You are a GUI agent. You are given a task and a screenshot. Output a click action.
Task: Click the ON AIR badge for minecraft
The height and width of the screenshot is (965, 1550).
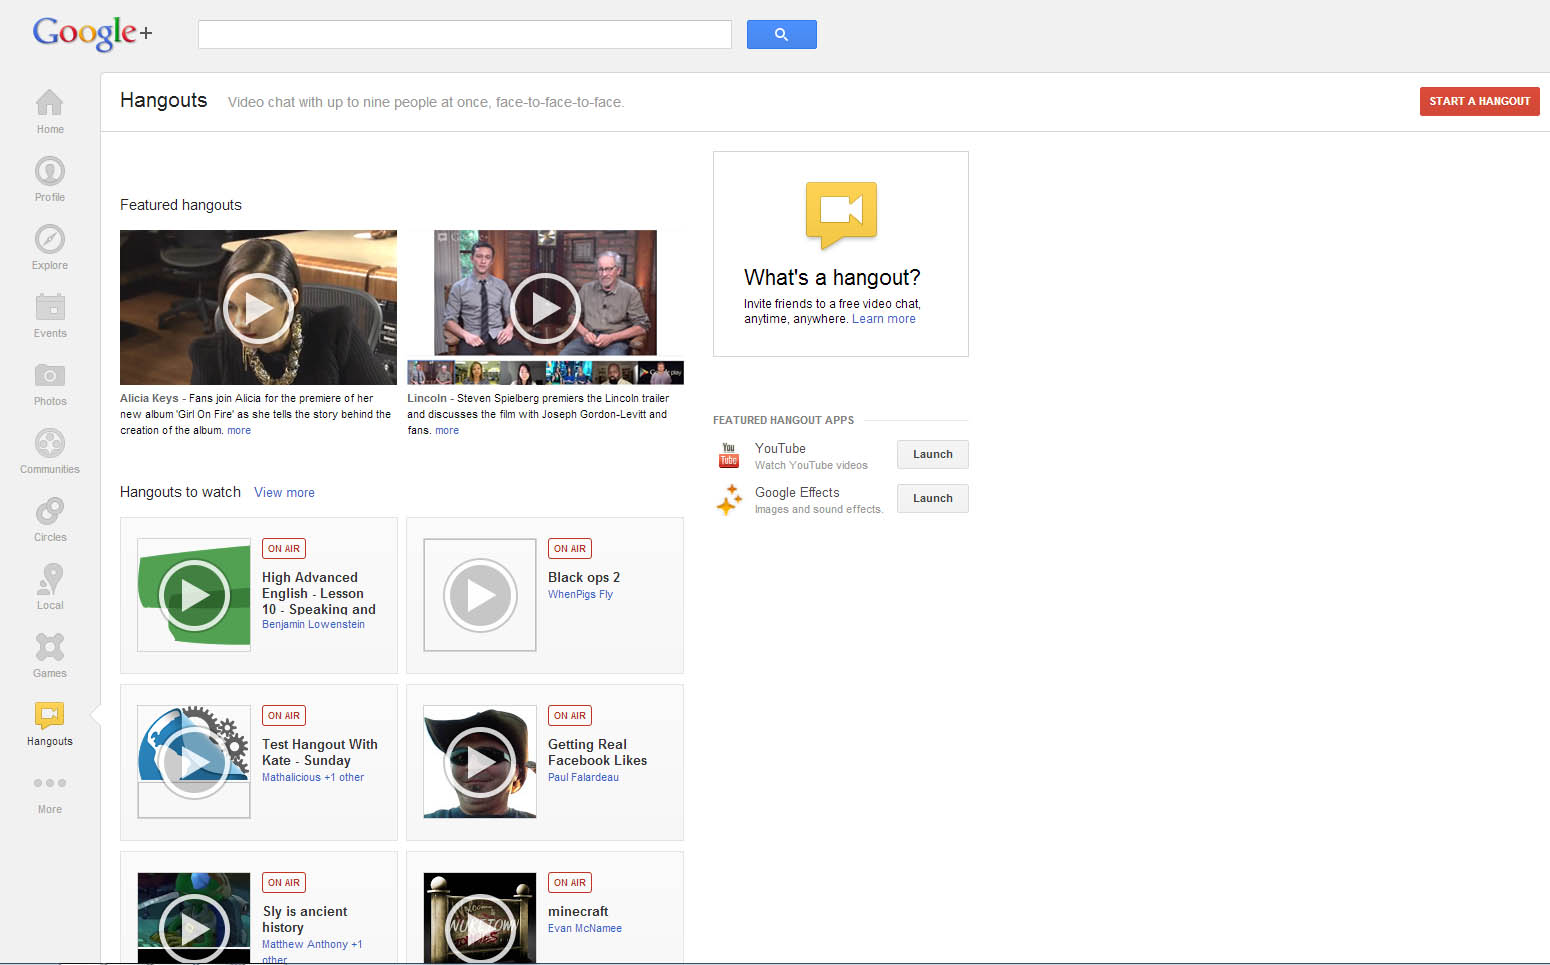[x=570, y=883]
